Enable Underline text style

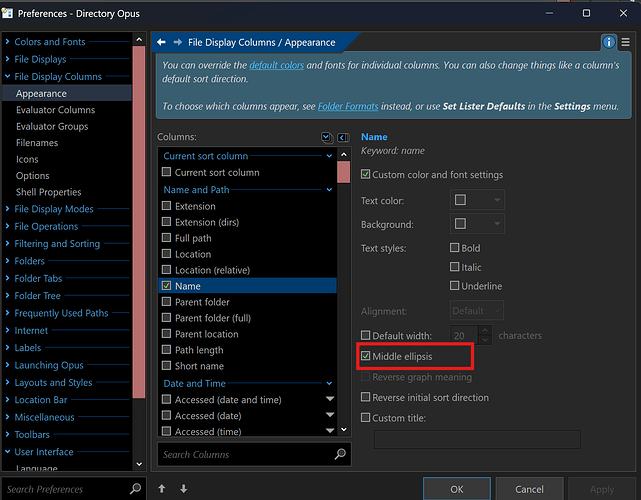click(454, 285)
